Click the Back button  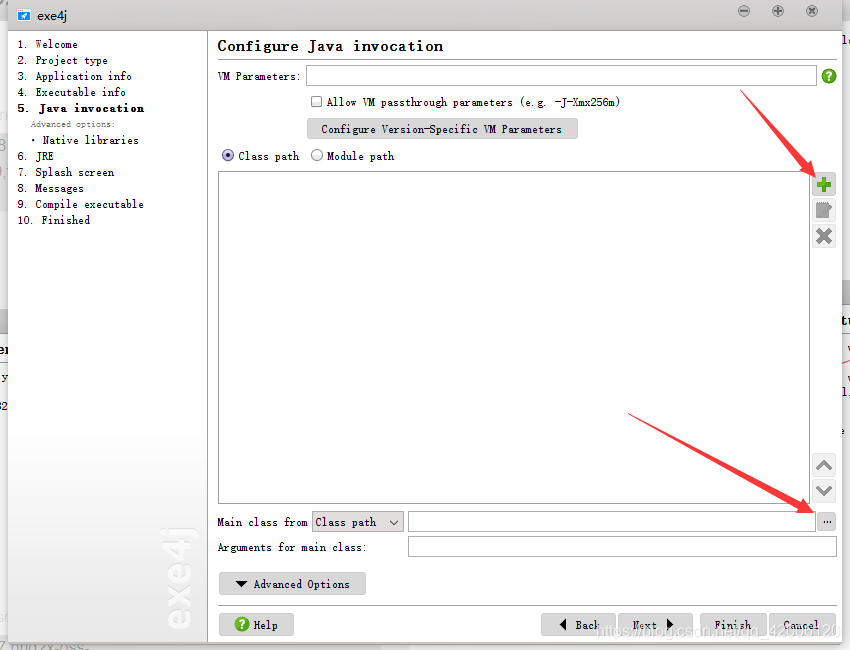578,625
